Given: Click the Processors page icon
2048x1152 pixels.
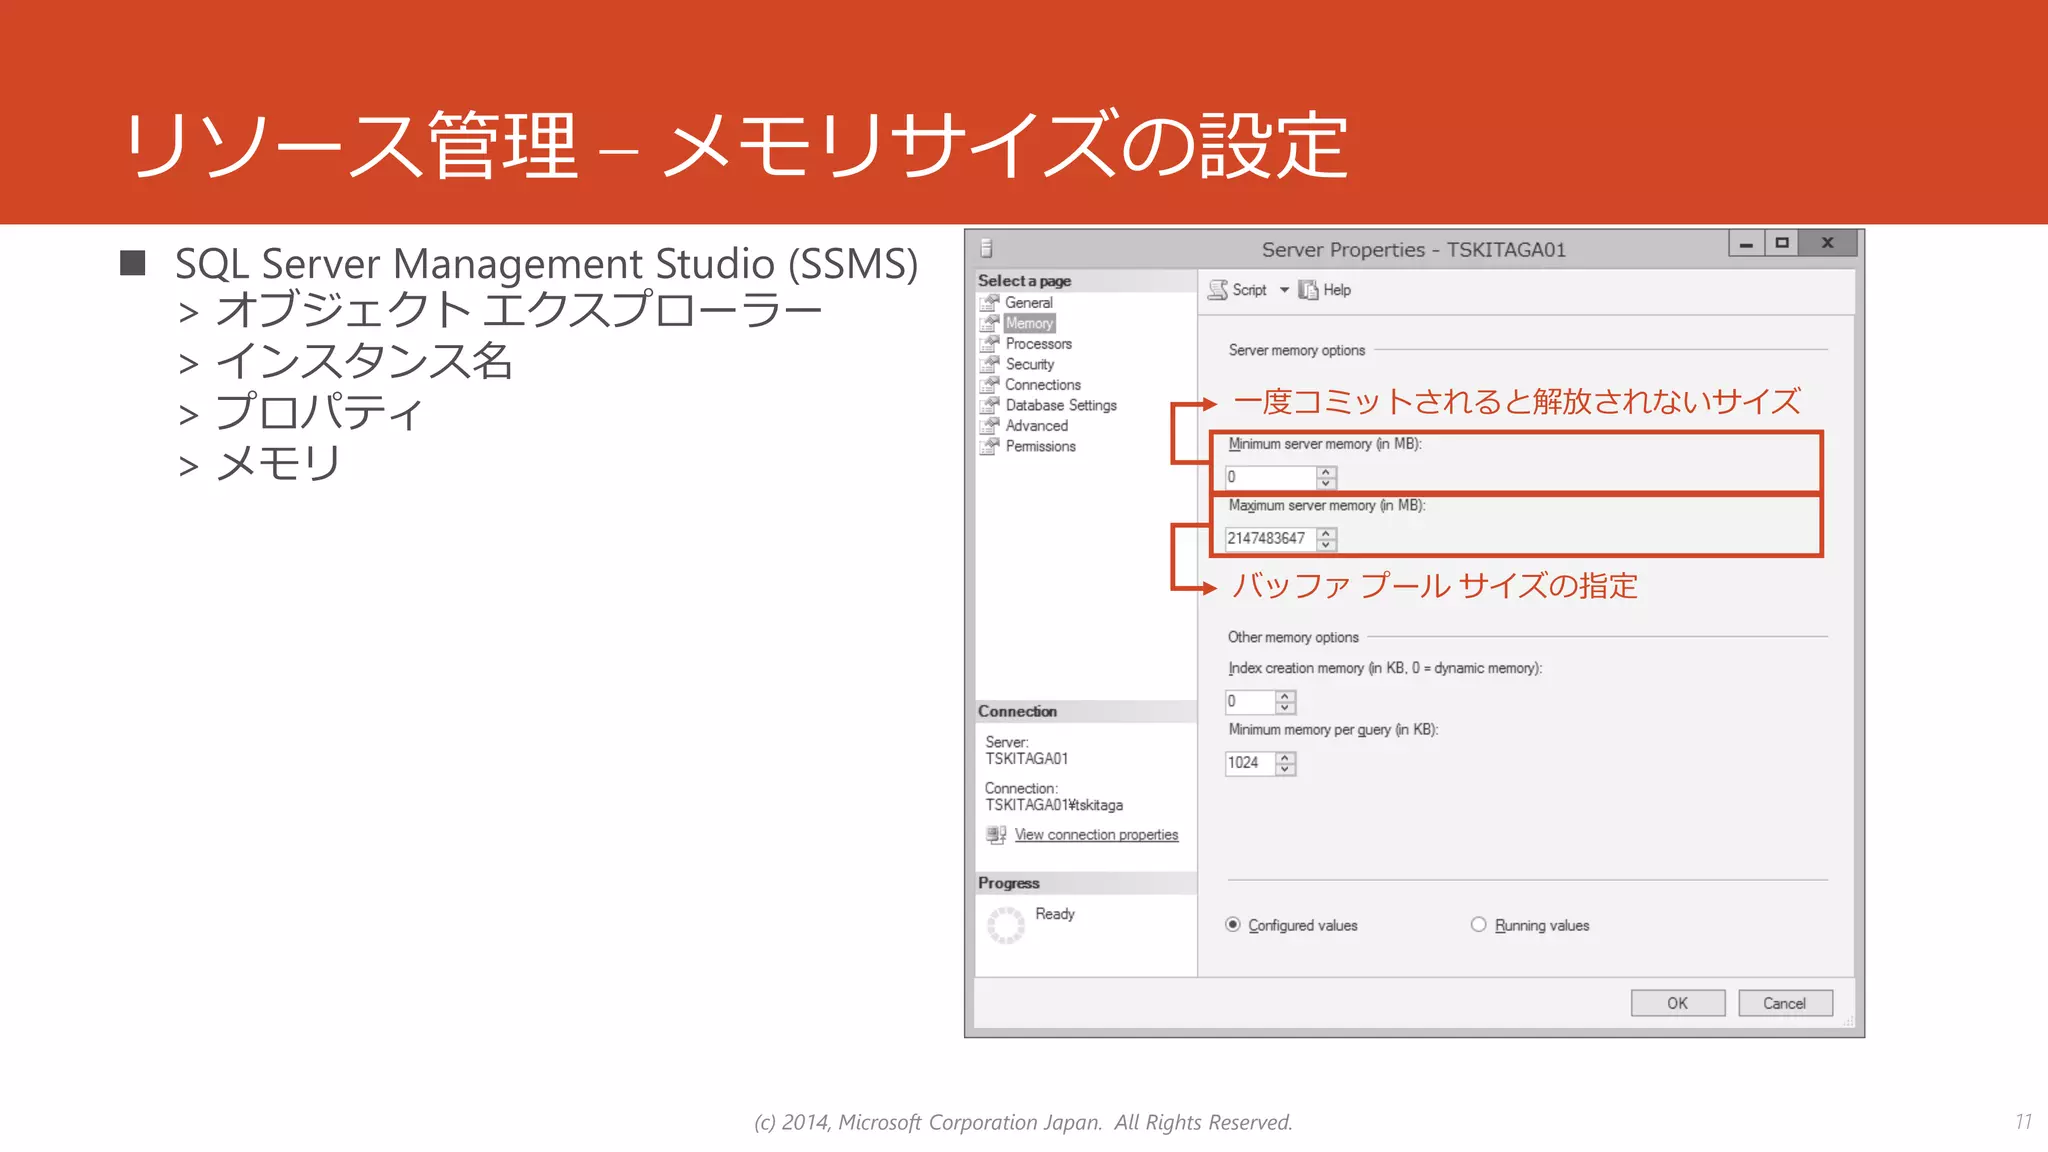Looking at the screenshot, I should [989, 343].
